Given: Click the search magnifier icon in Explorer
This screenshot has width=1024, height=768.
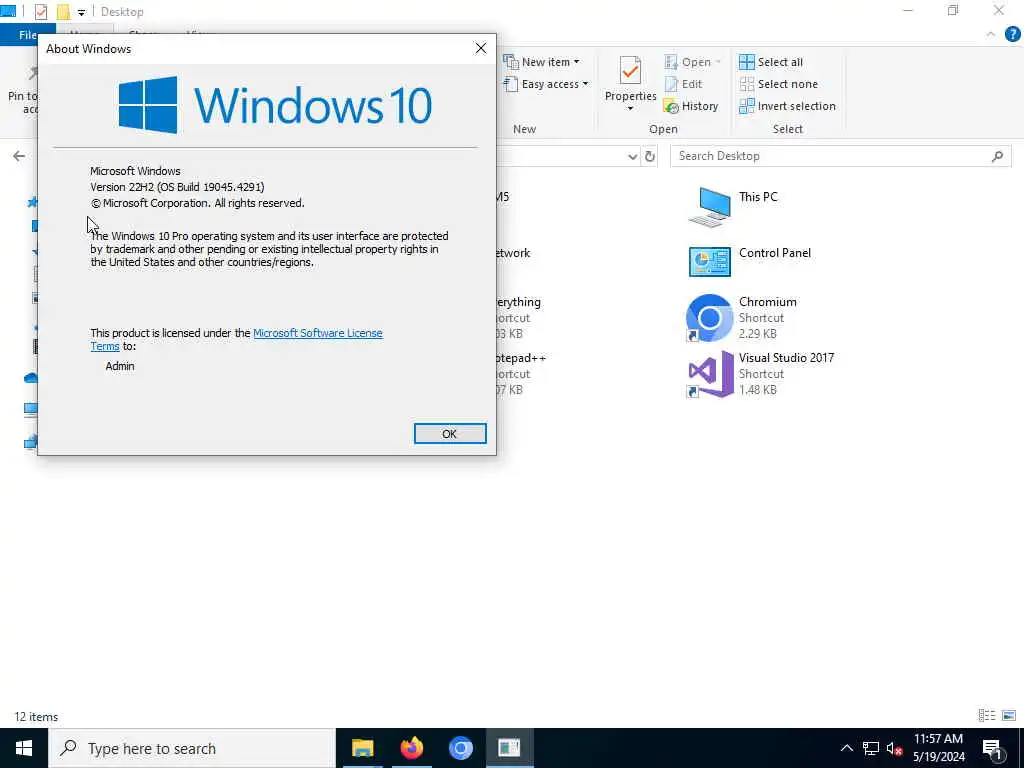Looking at the screenshot, I should pyautogui.click(x=997, y=156).
